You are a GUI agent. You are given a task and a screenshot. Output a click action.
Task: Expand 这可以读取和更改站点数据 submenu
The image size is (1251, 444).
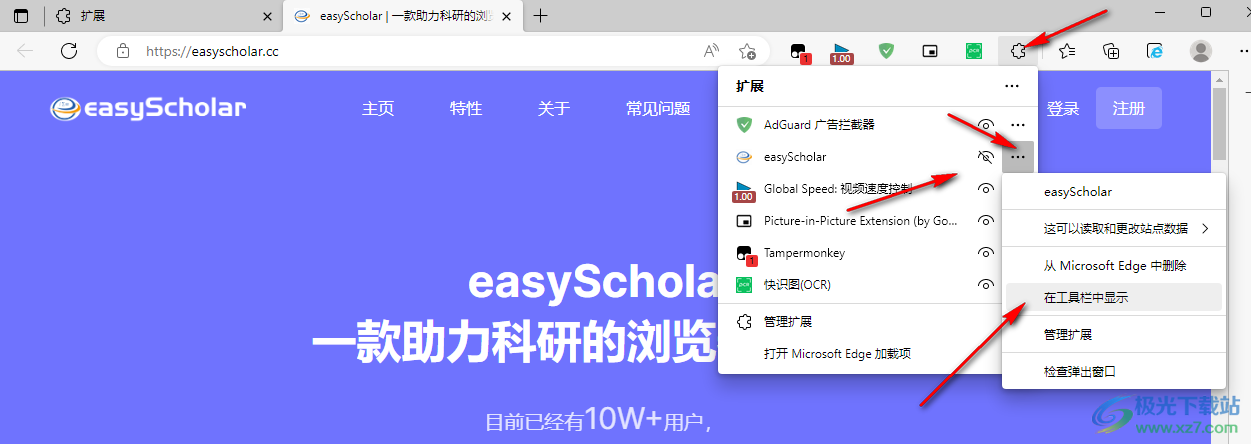pos(1114,228)
